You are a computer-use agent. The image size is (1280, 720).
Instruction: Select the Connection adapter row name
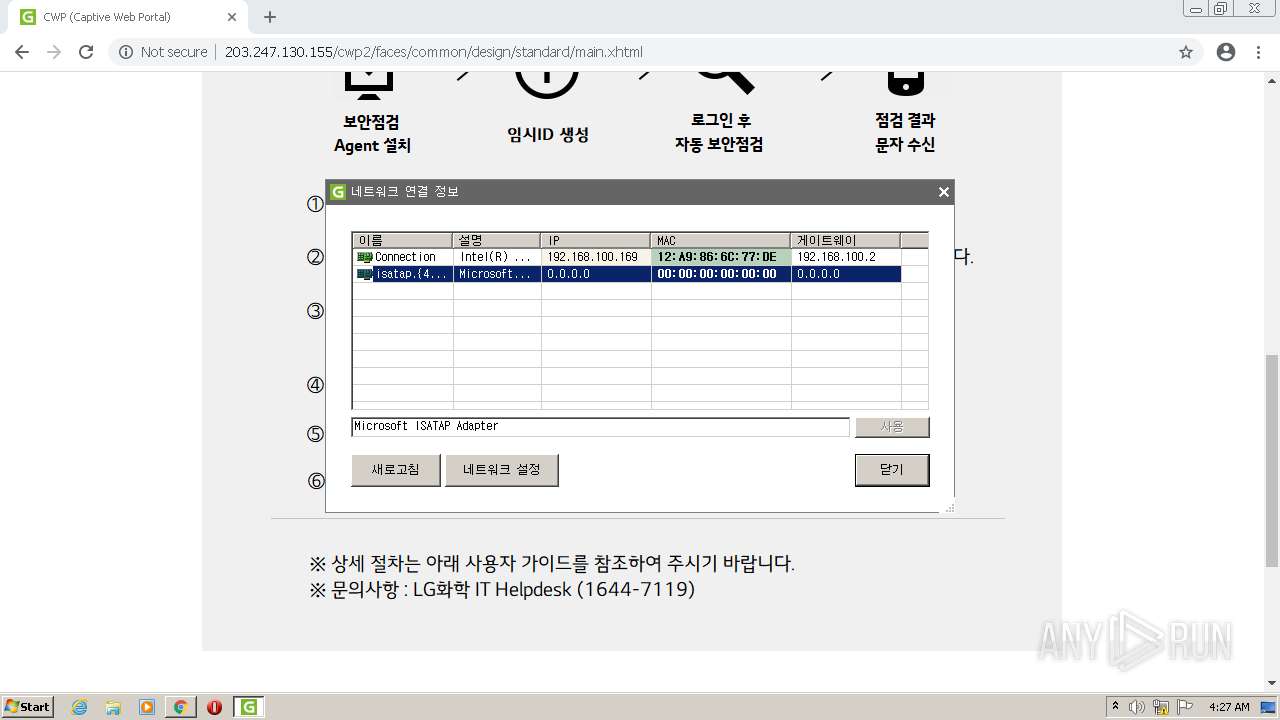point(405,257)
